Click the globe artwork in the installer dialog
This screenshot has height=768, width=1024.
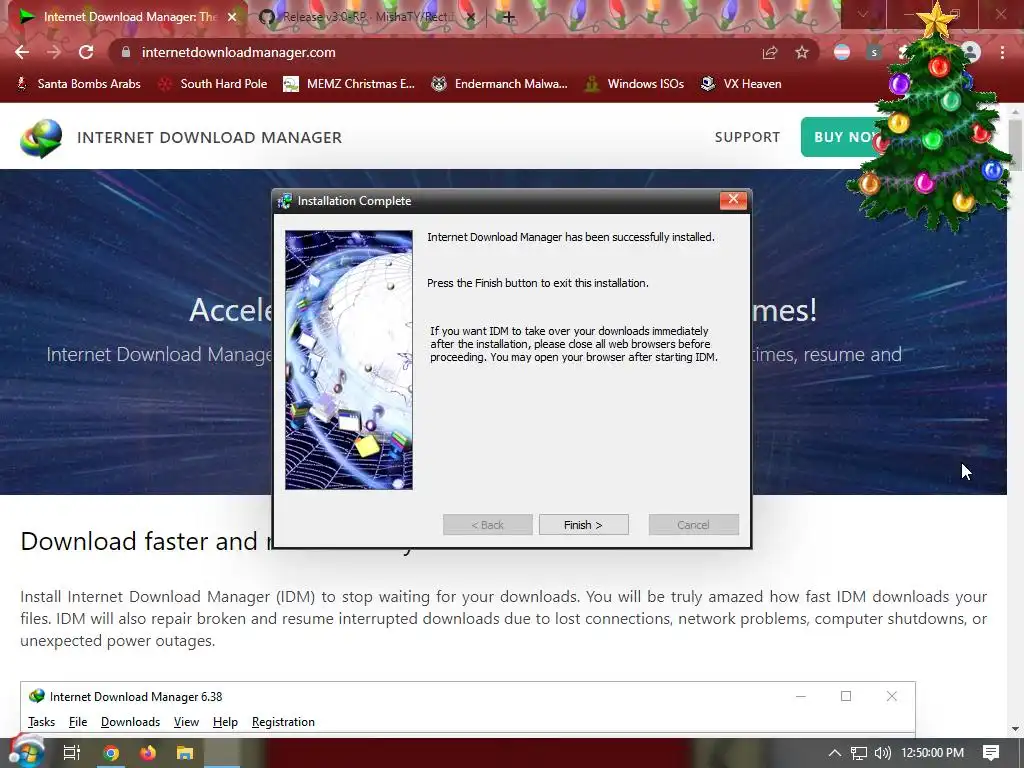pos(349,360)
